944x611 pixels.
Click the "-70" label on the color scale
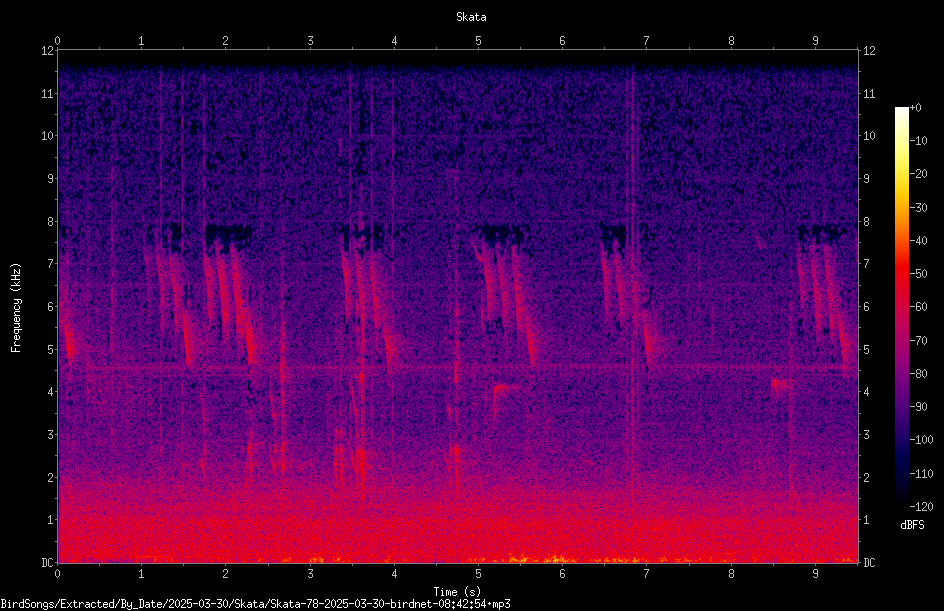click(x=918, y=341)
